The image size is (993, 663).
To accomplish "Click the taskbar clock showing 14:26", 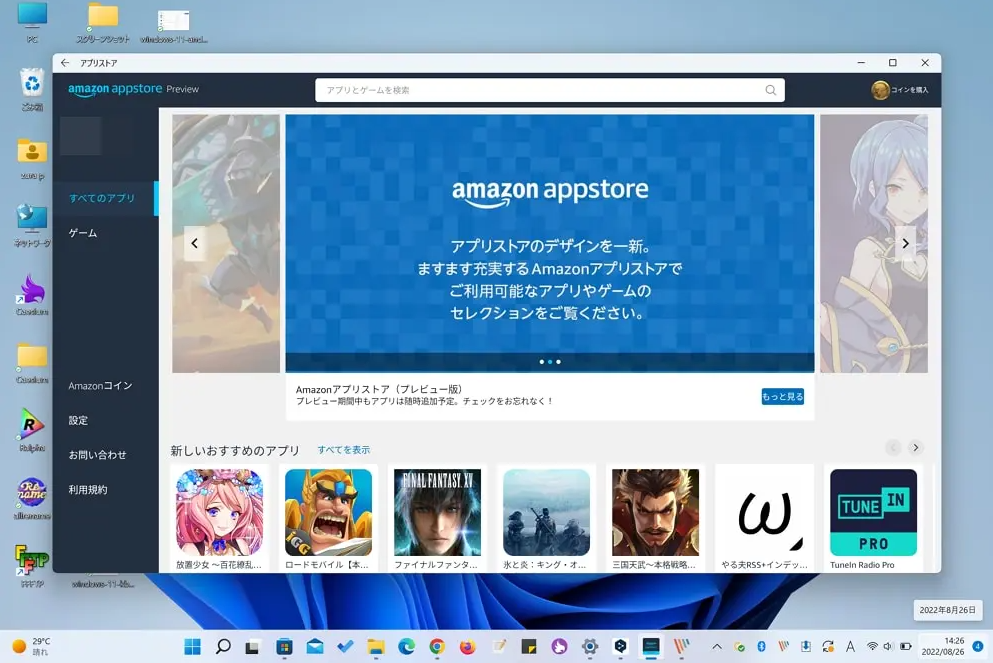I will click(x=944, y=647).
